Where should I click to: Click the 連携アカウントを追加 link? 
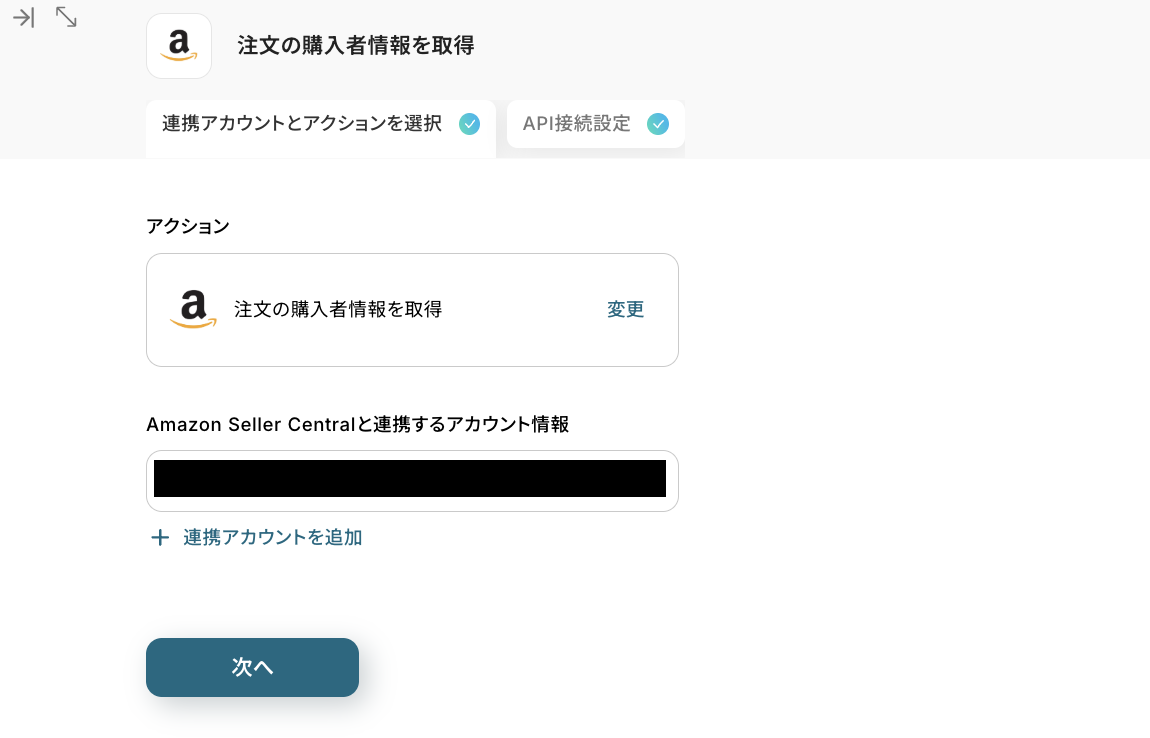point(272,538)
